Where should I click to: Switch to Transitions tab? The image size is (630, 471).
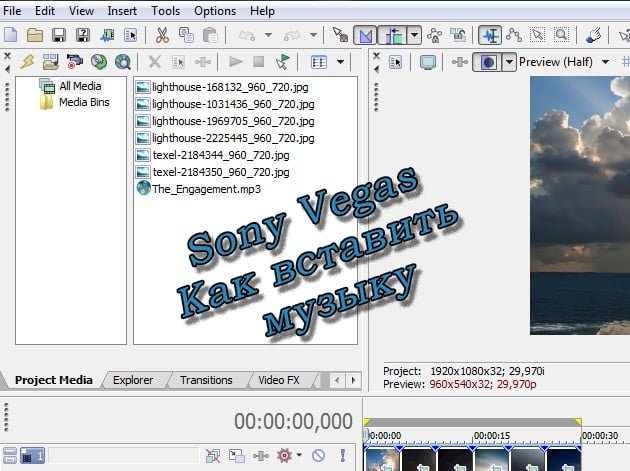[206, 380]
